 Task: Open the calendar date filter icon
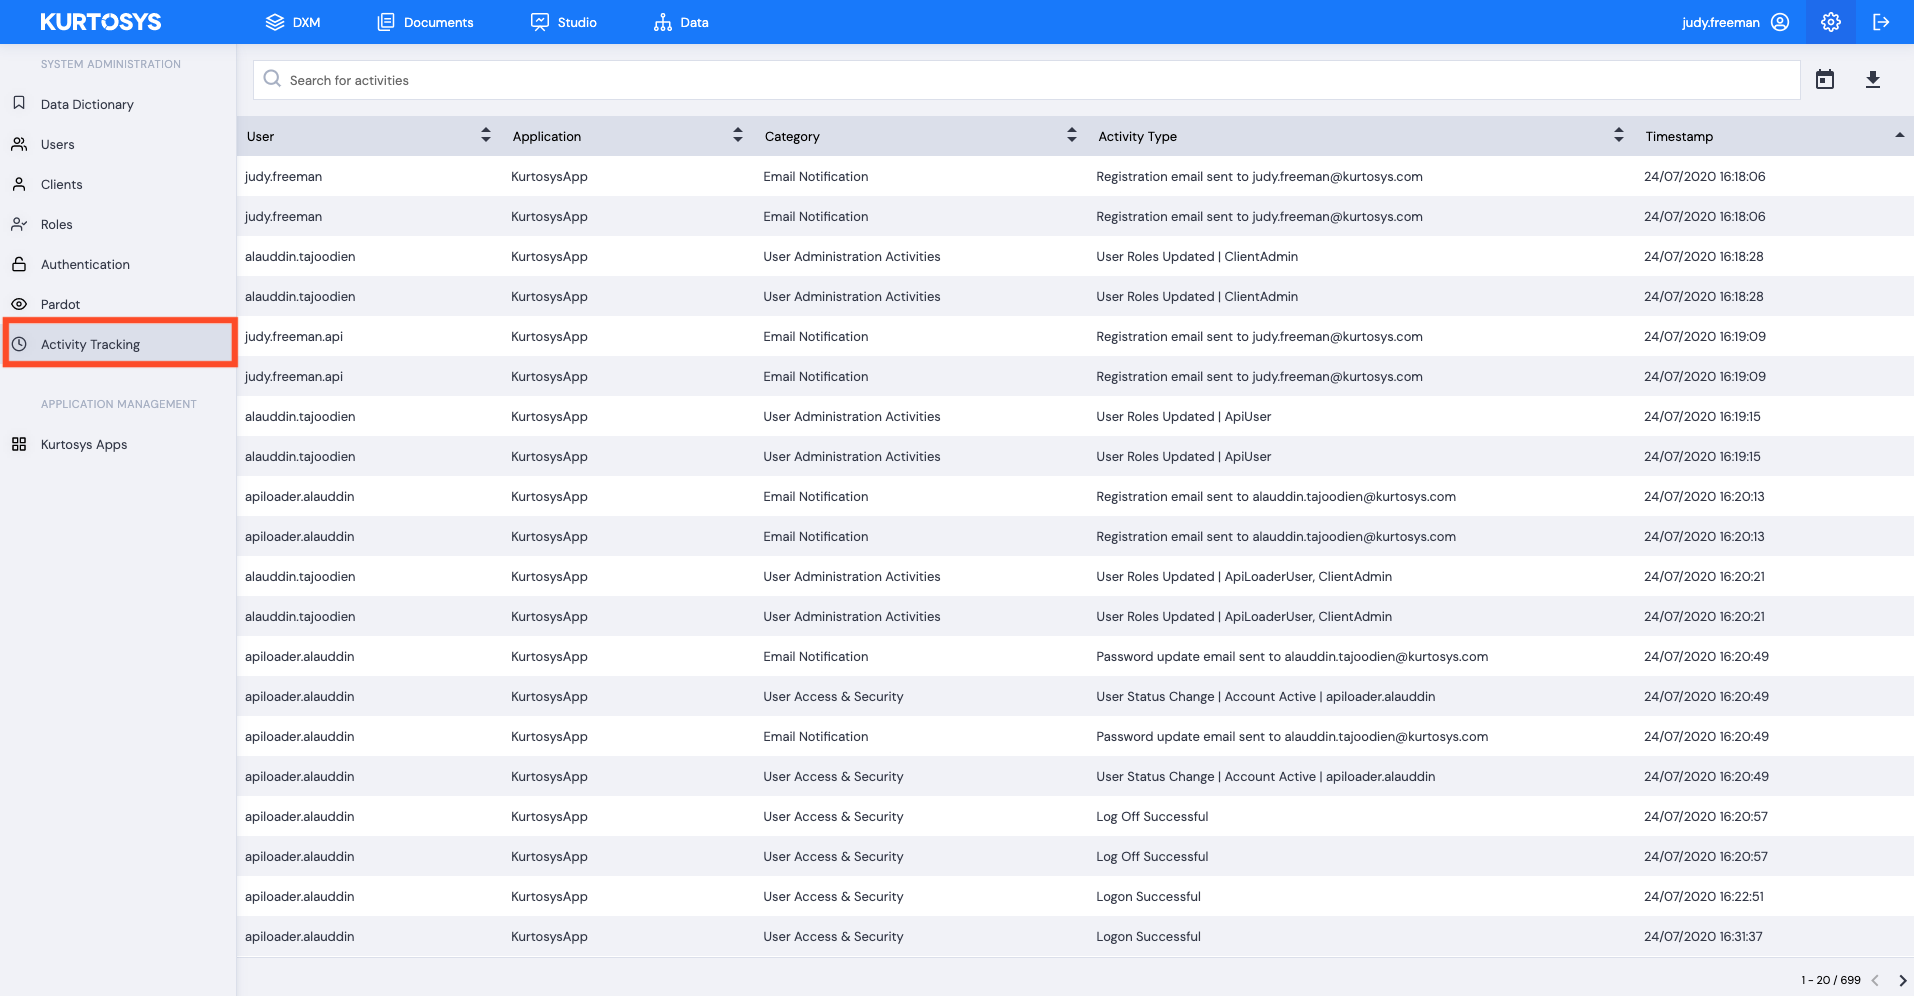1824,80
